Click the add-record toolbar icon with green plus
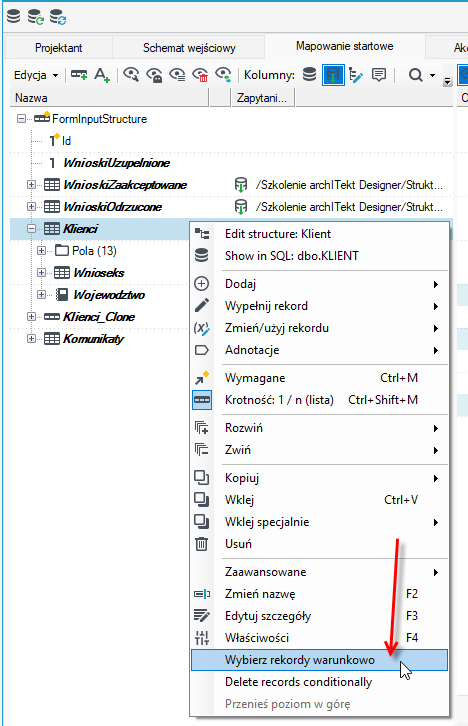468x726 pixels. 79,75
